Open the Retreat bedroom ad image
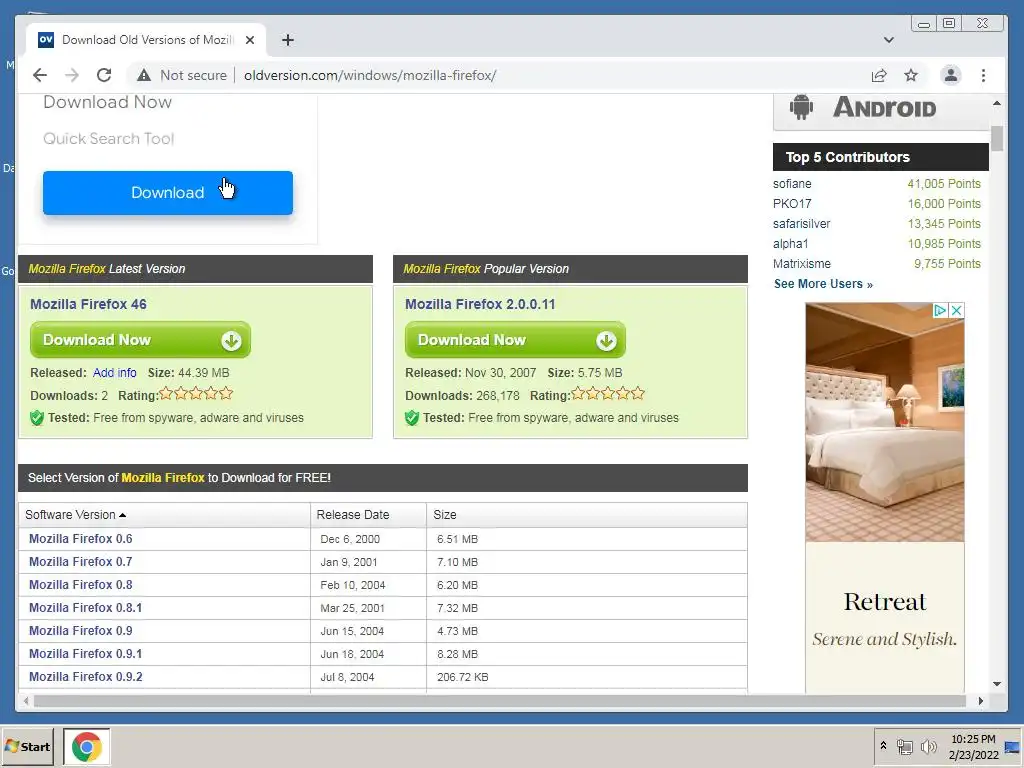The width and height of the screenshot is (1024, 768). coord(885,422)
